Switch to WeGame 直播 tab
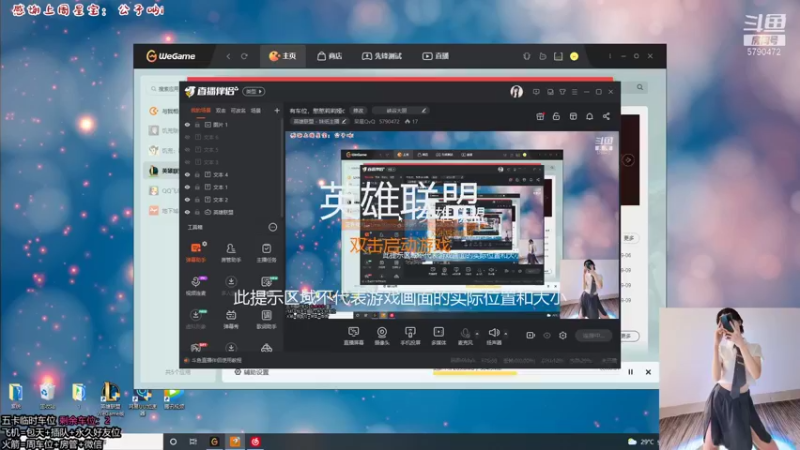The image size is (800, 450). 436,56
